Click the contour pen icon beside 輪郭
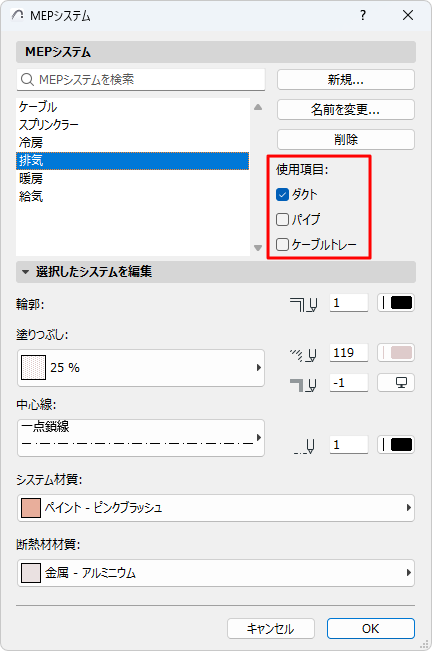 coord(303,304)
